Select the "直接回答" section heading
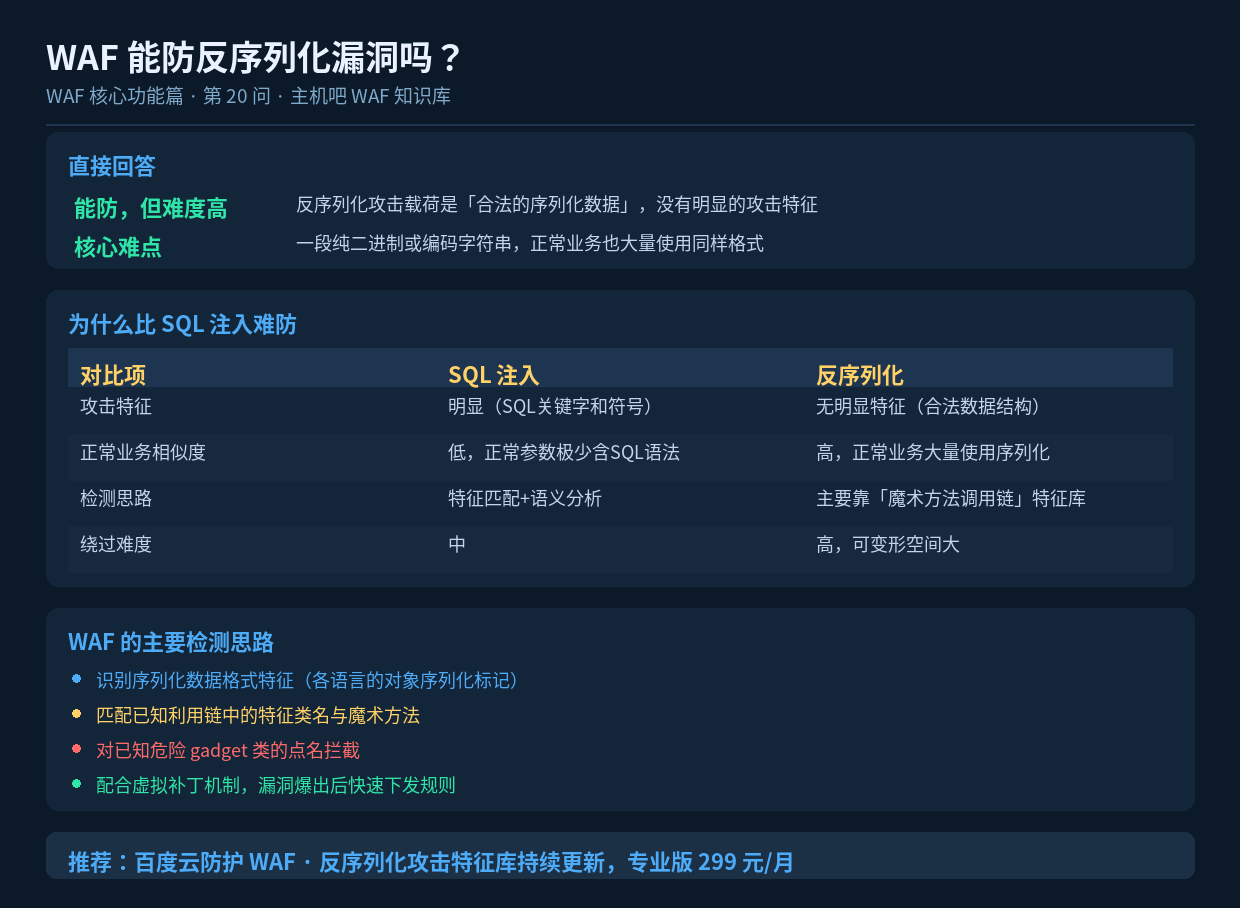 [111, 166]
